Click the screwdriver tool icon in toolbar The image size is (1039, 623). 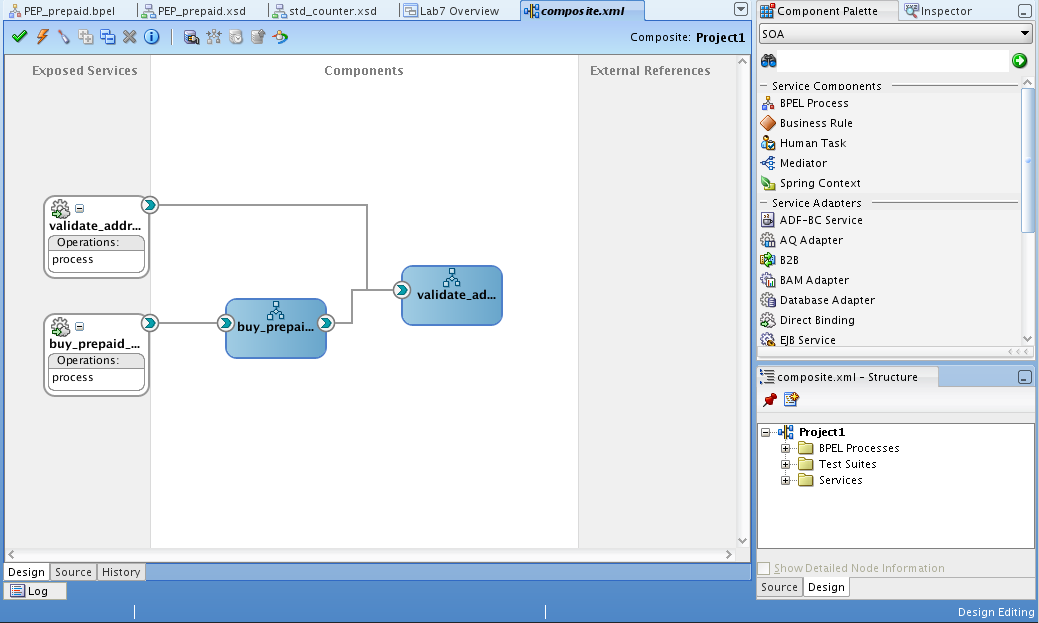(x=64, y=36)
